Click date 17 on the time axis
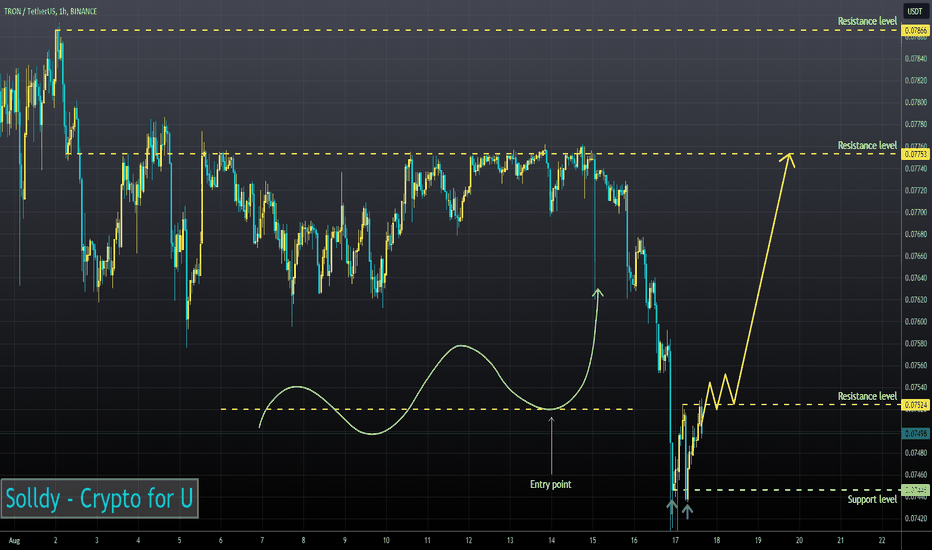The width and height of the screenshot is (932, 550). tap(675, 540)
